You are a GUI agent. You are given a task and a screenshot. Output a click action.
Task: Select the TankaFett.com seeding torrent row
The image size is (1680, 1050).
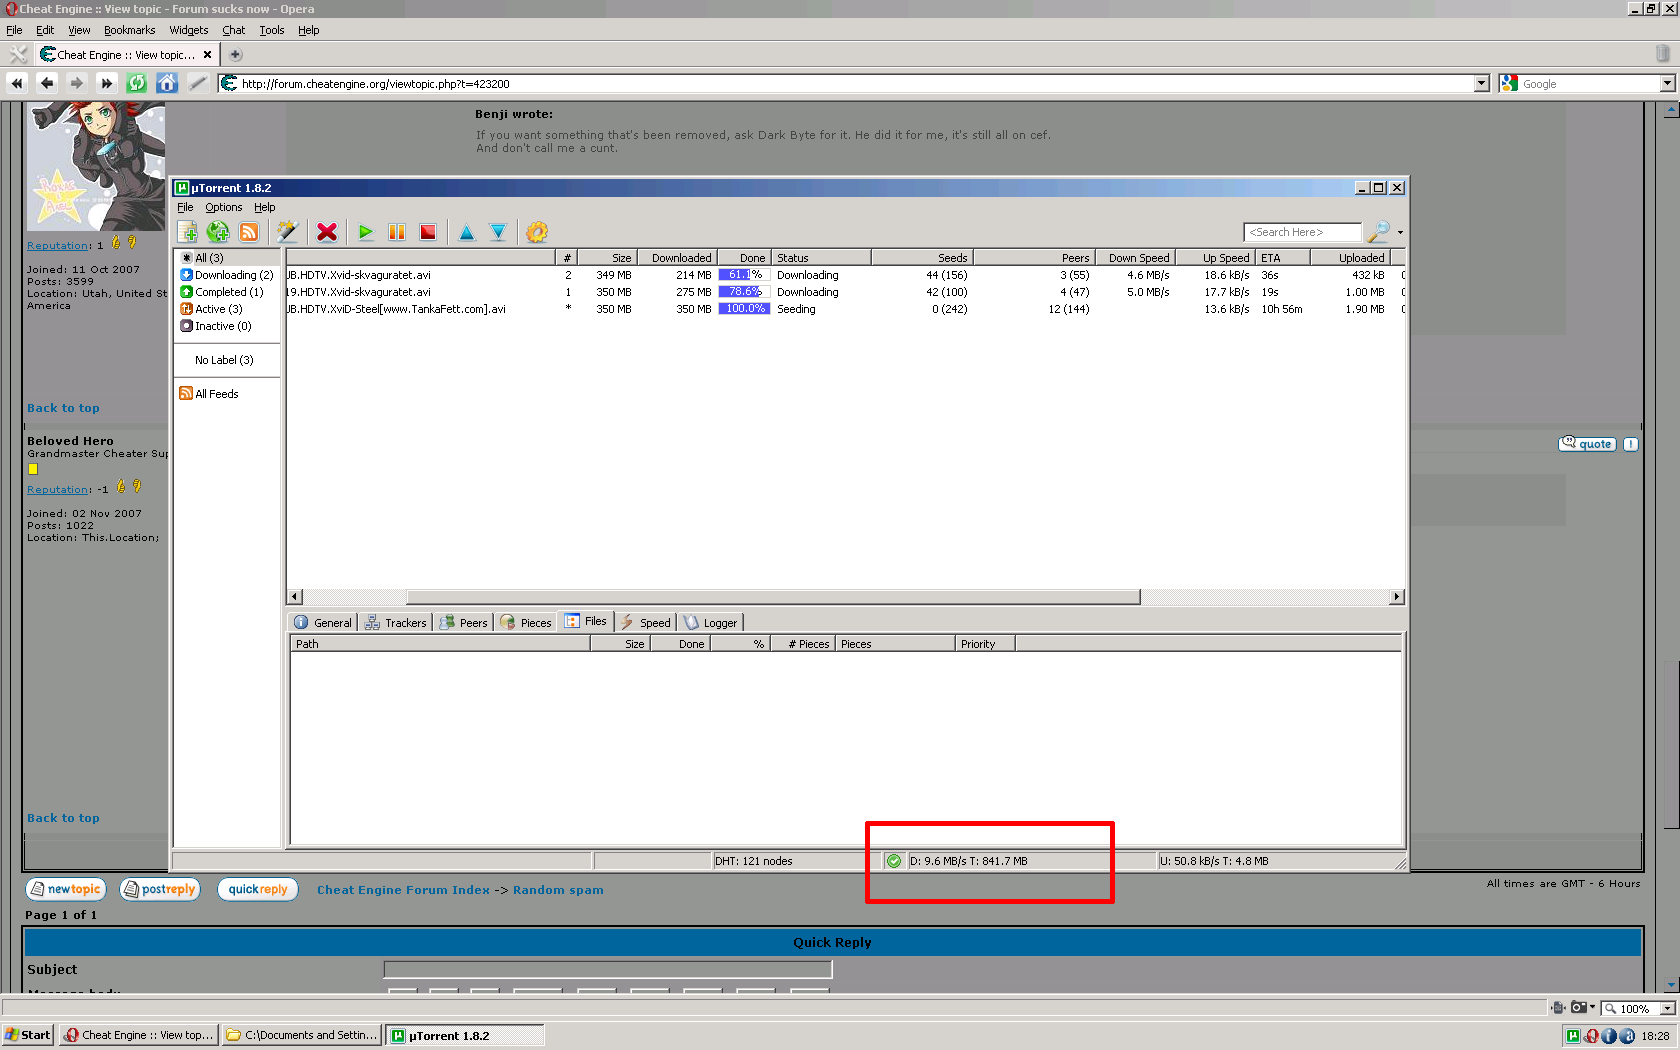(x=846, y=309)
